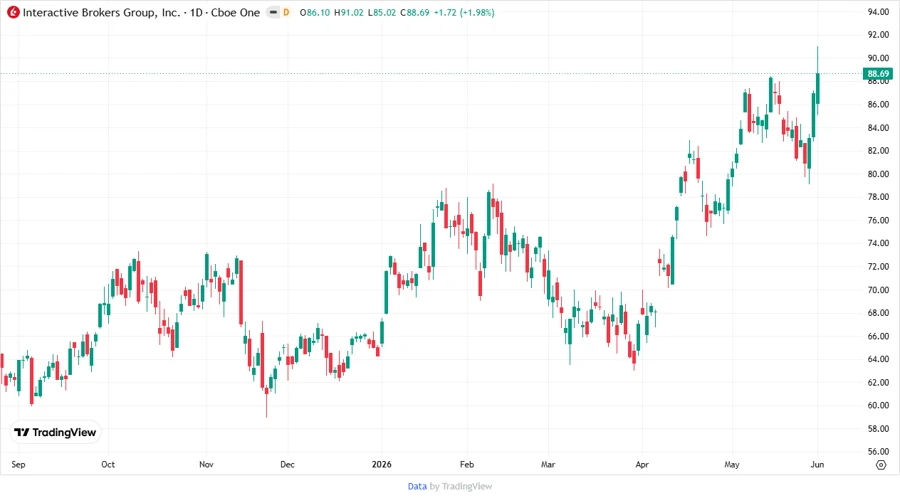Click the close value C88.69
The image size is (900, 498).
414,12
